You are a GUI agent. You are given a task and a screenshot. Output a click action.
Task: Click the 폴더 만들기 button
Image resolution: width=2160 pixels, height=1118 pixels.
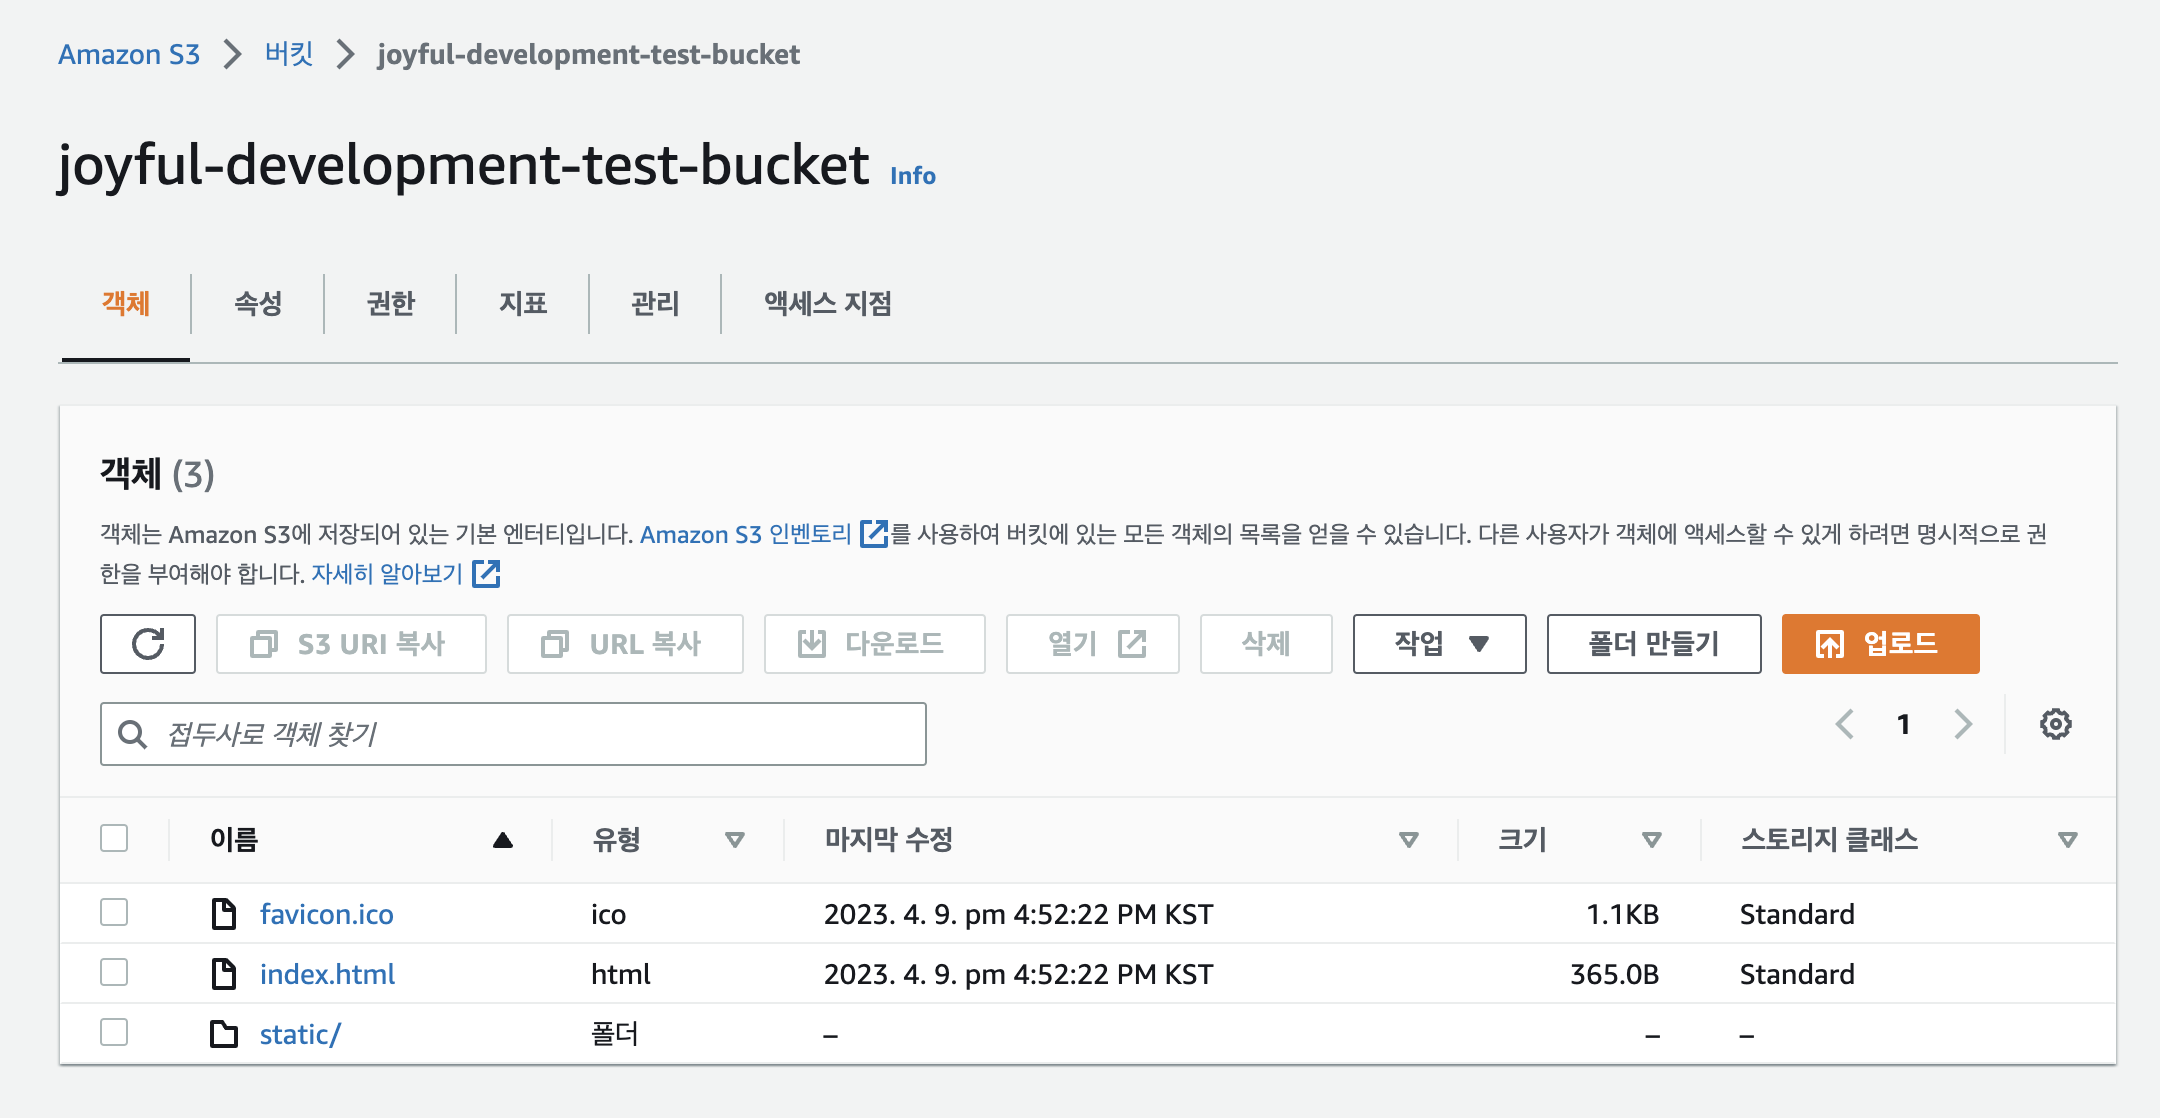[x=1653, y=644]
